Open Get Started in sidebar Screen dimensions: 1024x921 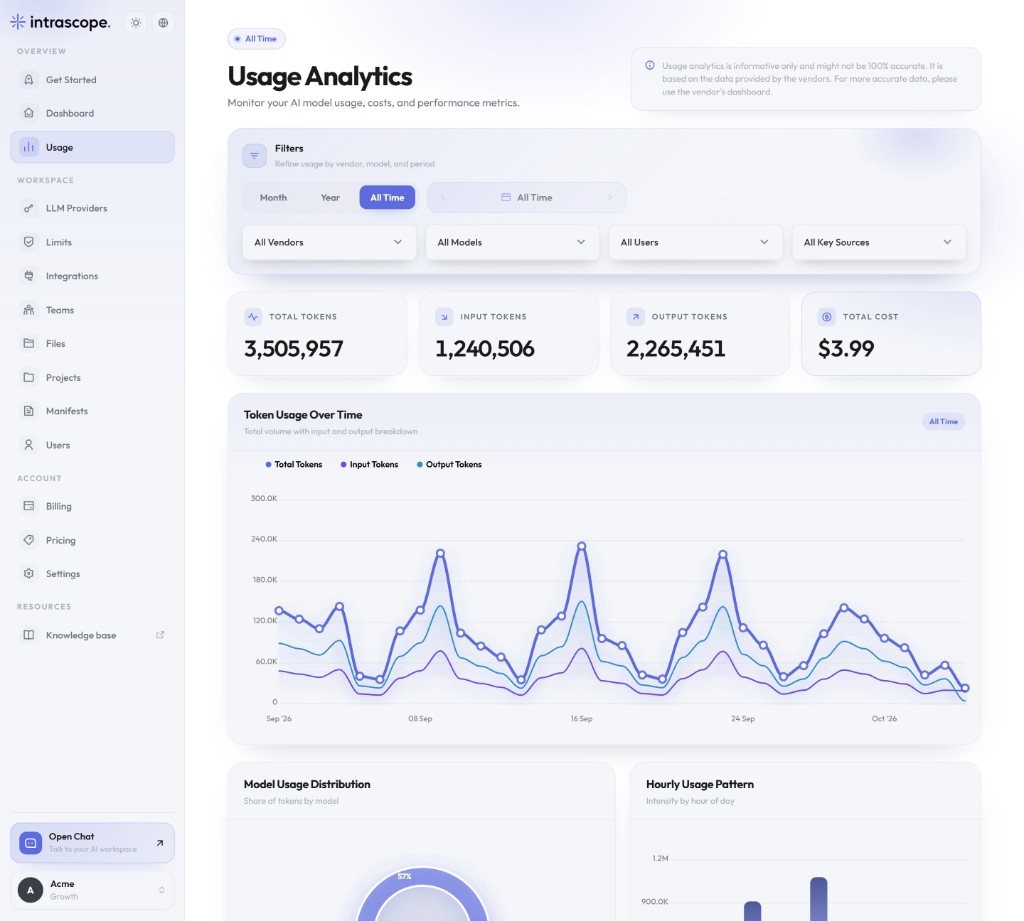click(x=92, y=80)
